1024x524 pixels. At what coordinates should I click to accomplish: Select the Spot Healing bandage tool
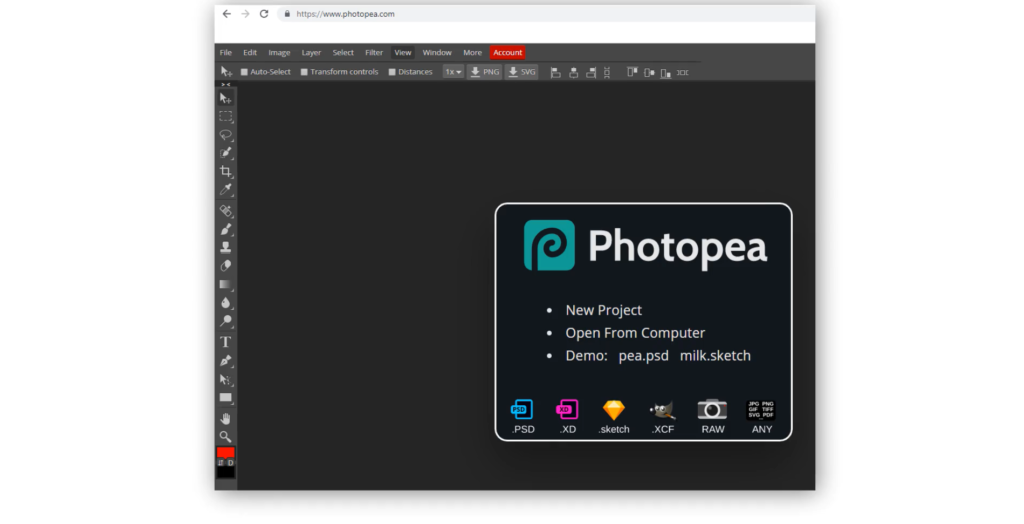click(x=225, y=211)
